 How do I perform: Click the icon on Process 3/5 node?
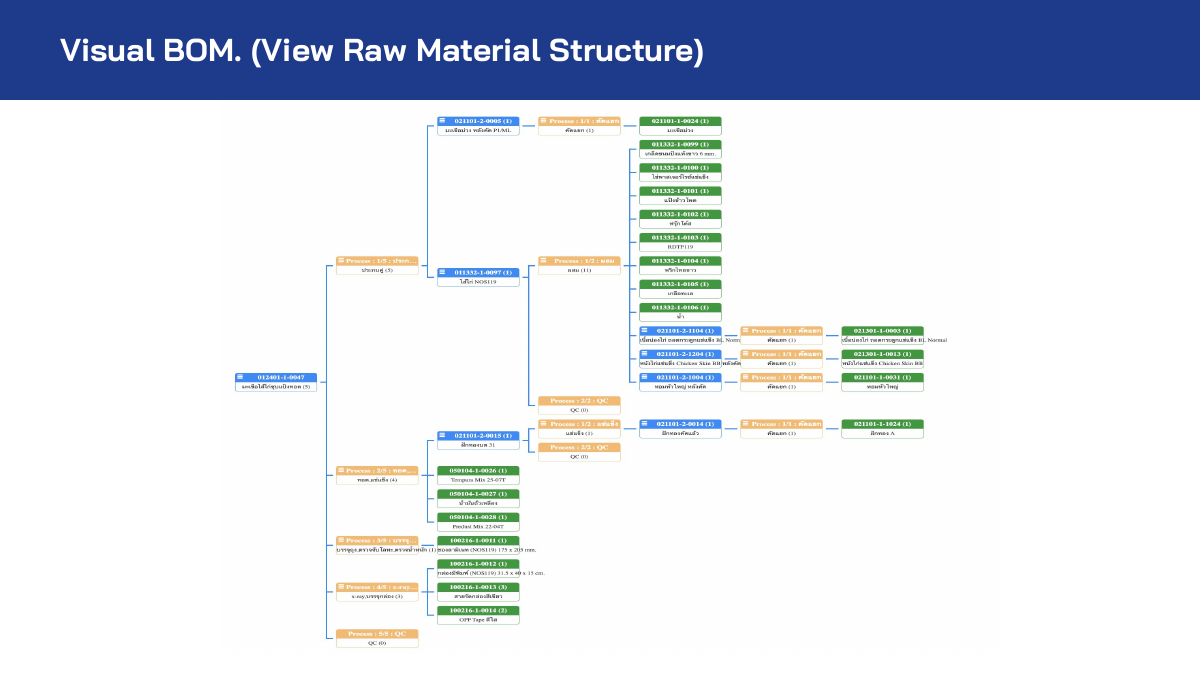(x=341, y=540)
